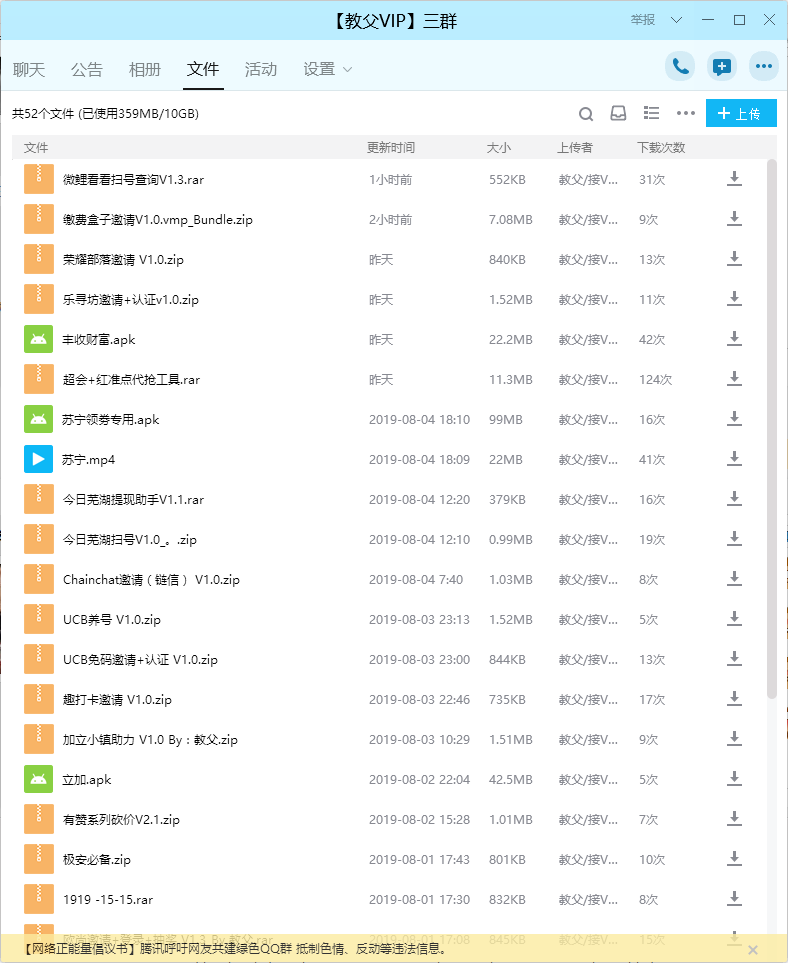Click the uploader name of 立加.apk

point(588,779)
